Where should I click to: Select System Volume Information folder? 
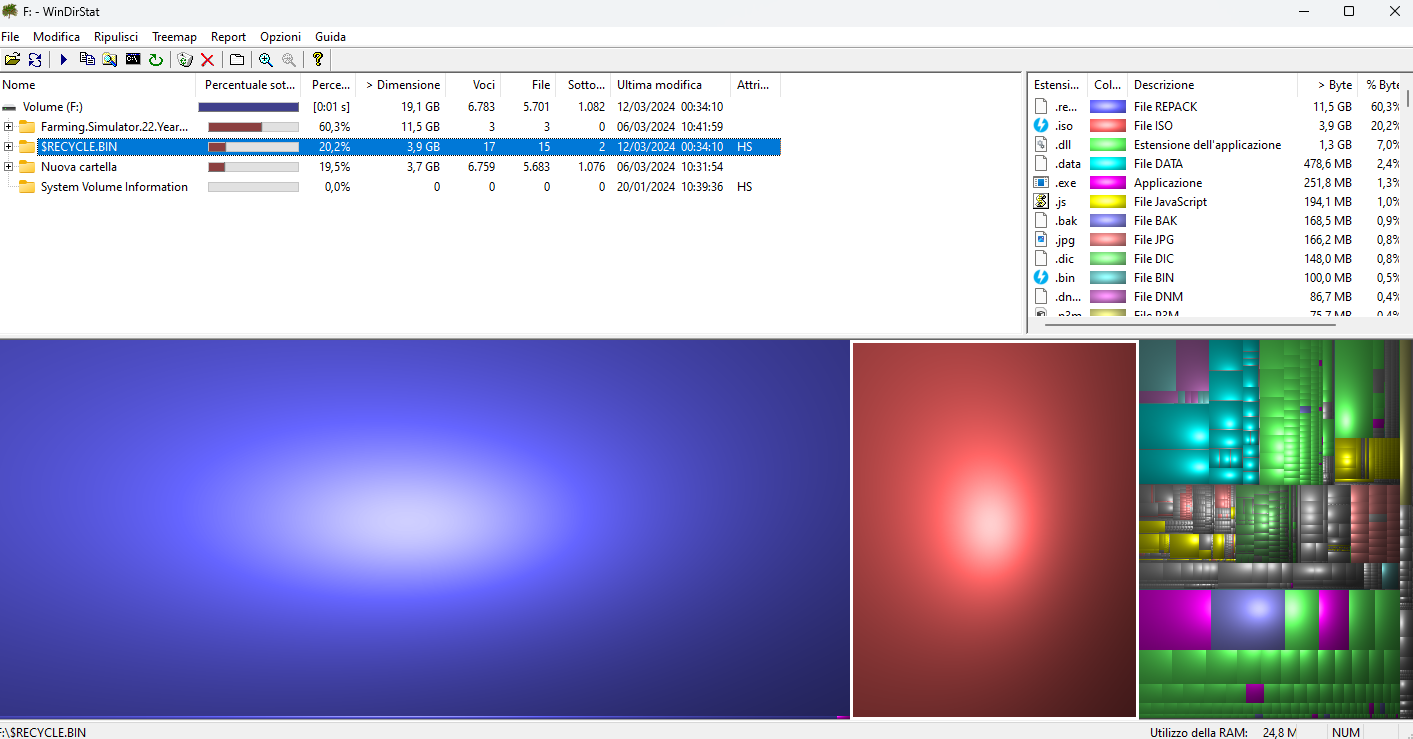pos(114,187)
